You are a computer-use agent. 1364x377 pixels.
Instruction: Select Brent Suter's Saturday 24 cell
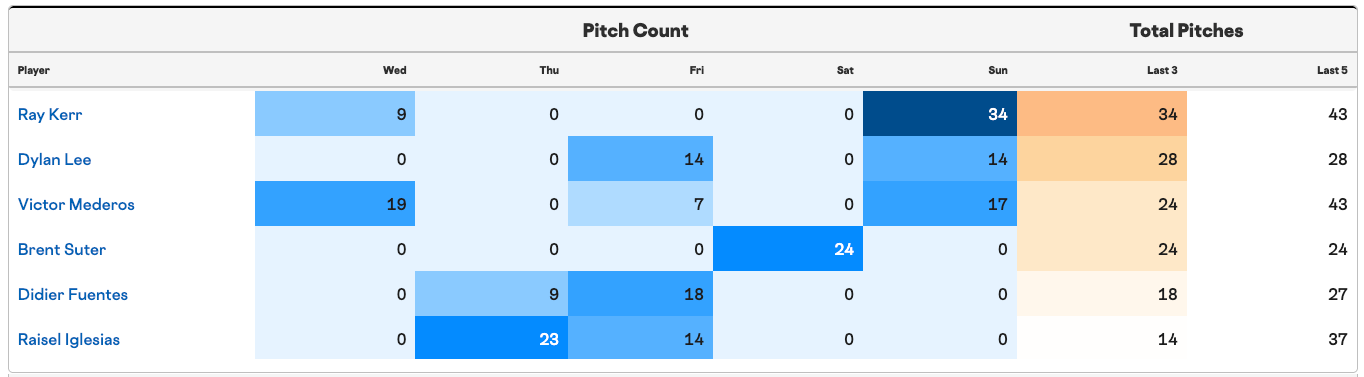point(788,249)
